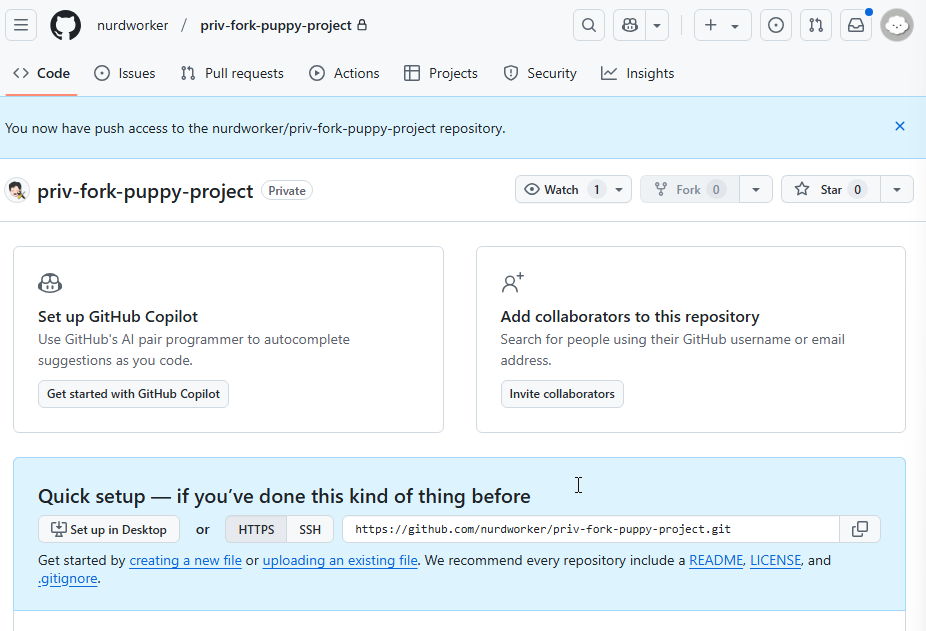Click uploading an existing file link
Image resolution: width=926 pixels, height=631 pixels.
pyautogui.click(x=340, y=560)
